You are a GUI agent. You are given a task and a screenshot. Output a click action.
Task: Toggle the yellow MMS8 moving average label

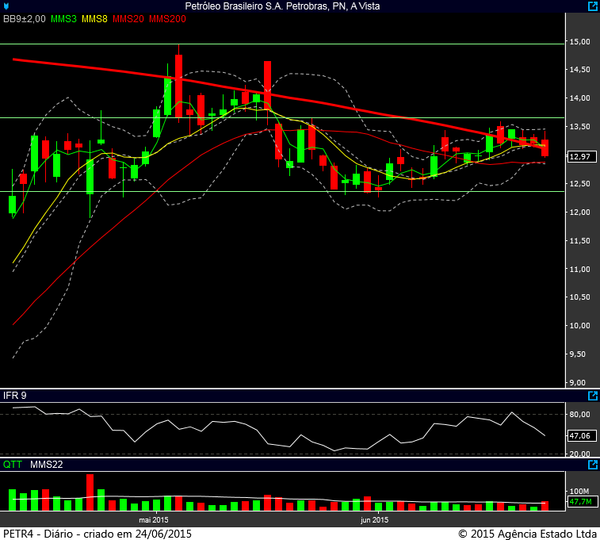click(95, 19)
